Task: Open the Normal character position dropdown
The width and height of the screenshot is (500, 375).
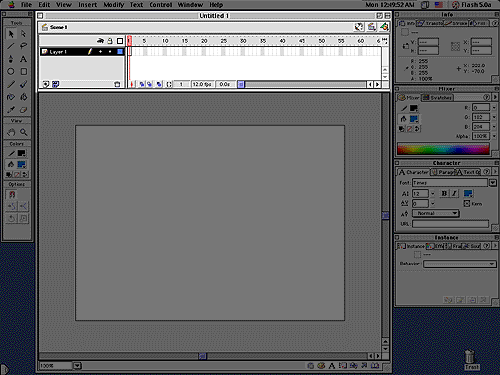Action: pyautogui.click(x=436, y=213)
